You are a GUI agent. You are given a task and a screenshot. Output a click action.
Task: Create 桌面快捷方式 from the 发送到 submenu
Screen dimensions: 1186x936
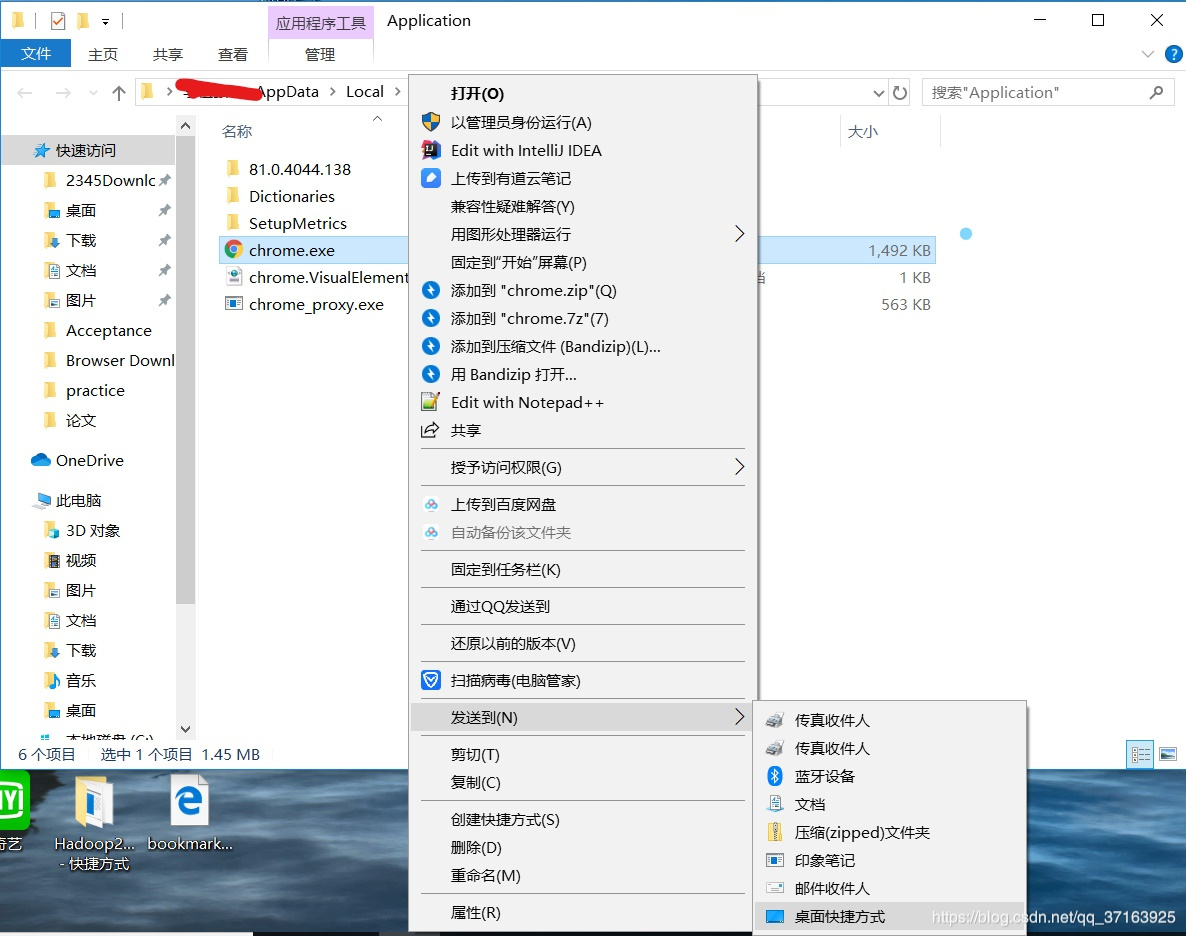tap(841, 916)
